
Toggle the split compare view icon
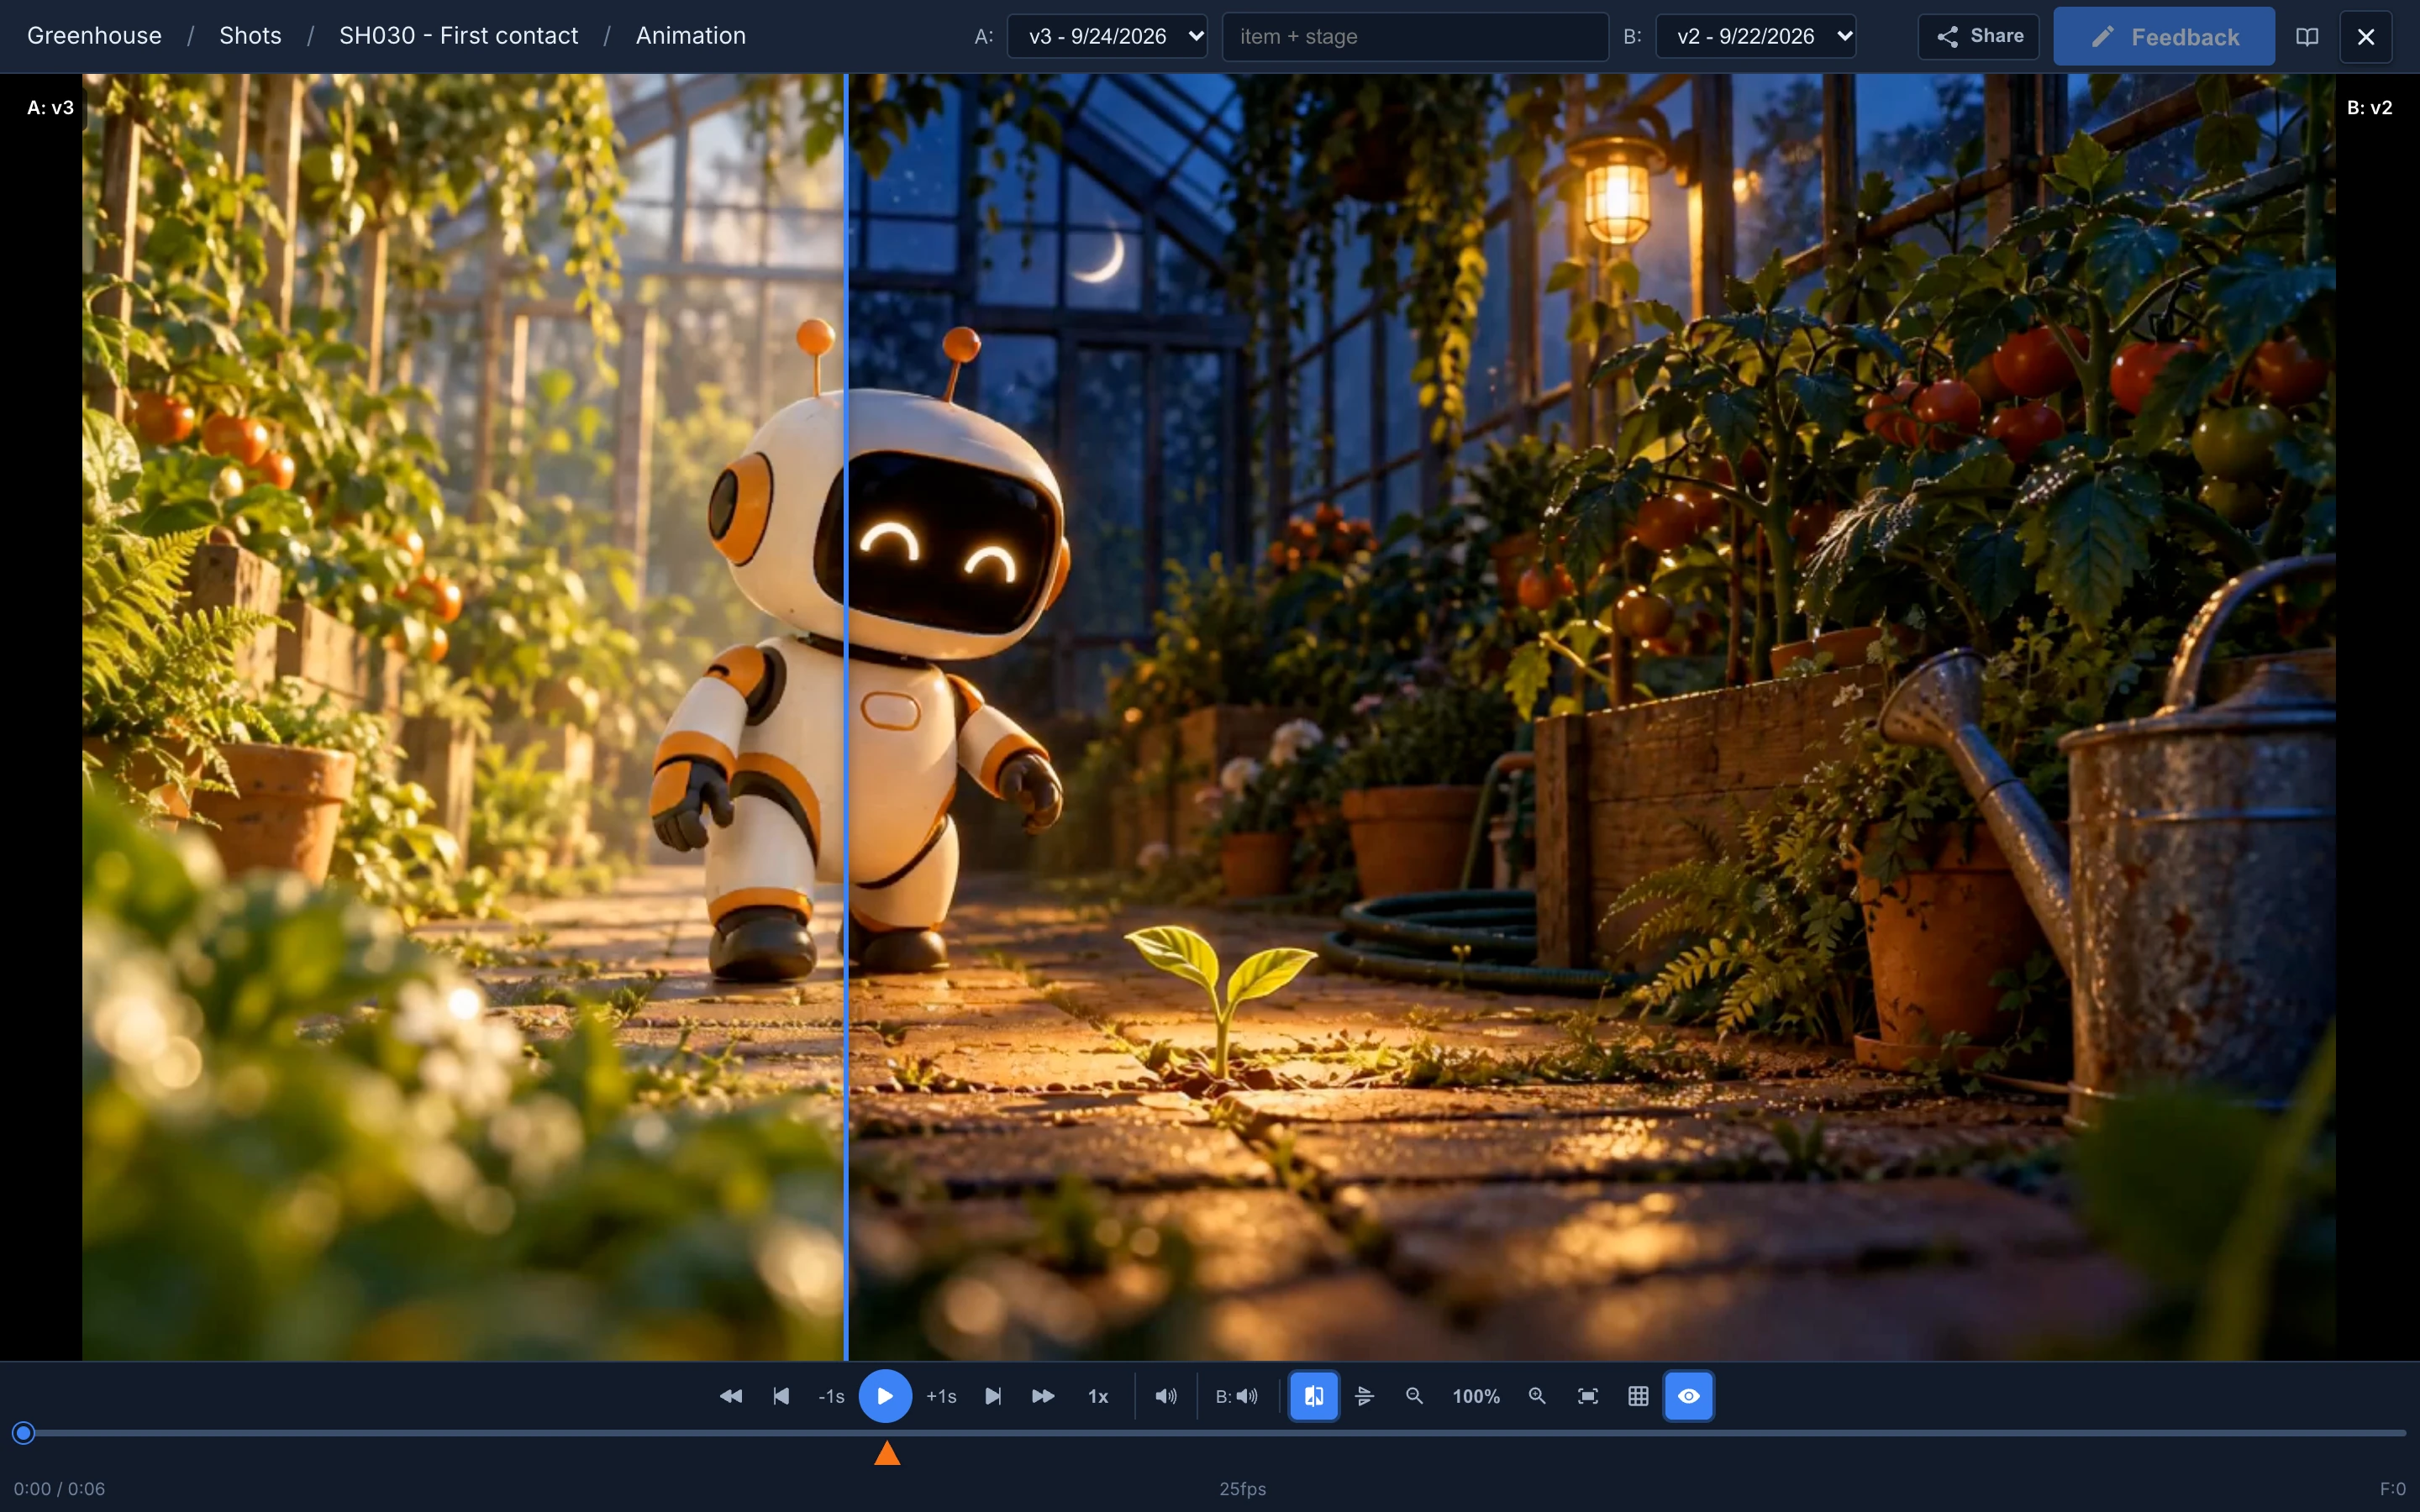click(1314, 1396)
